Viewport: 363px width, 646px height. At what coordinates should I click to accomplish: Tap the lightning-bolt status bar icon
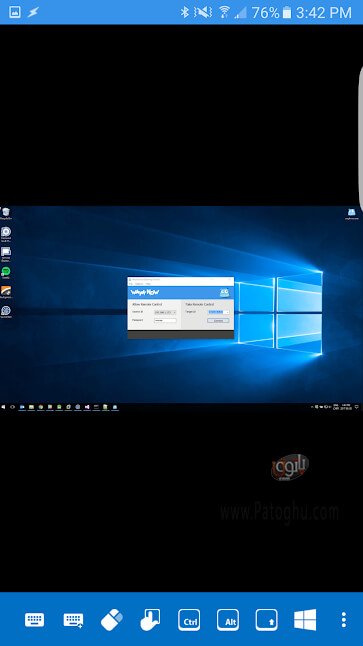pyautogui.click(x=33, y=12)
